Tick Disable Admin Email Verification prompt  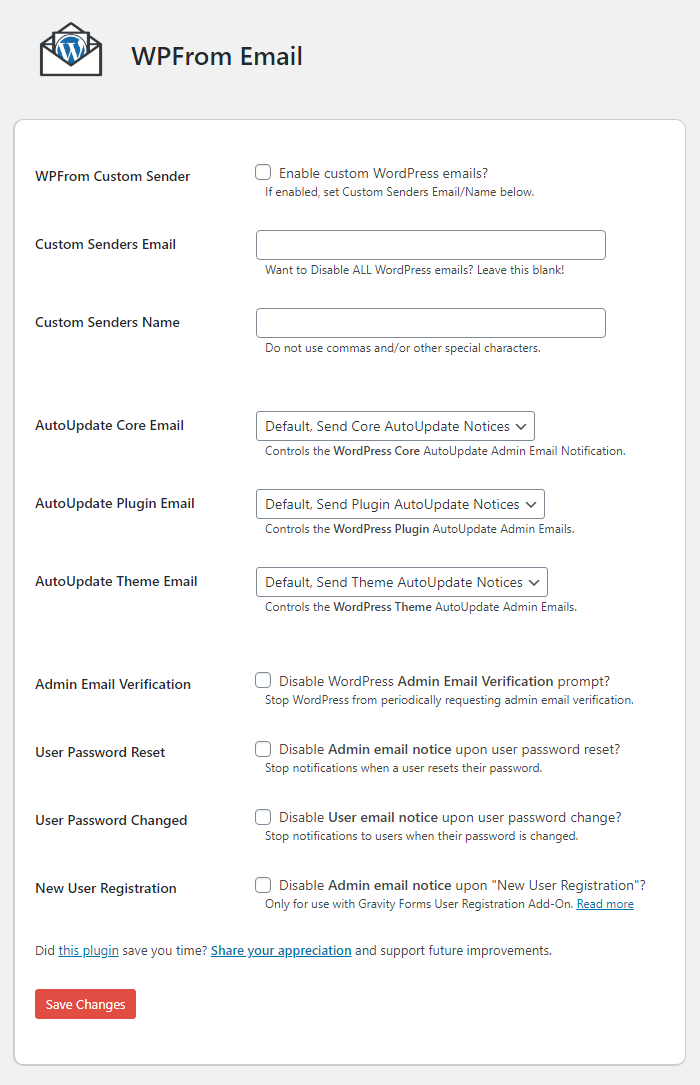263,680
